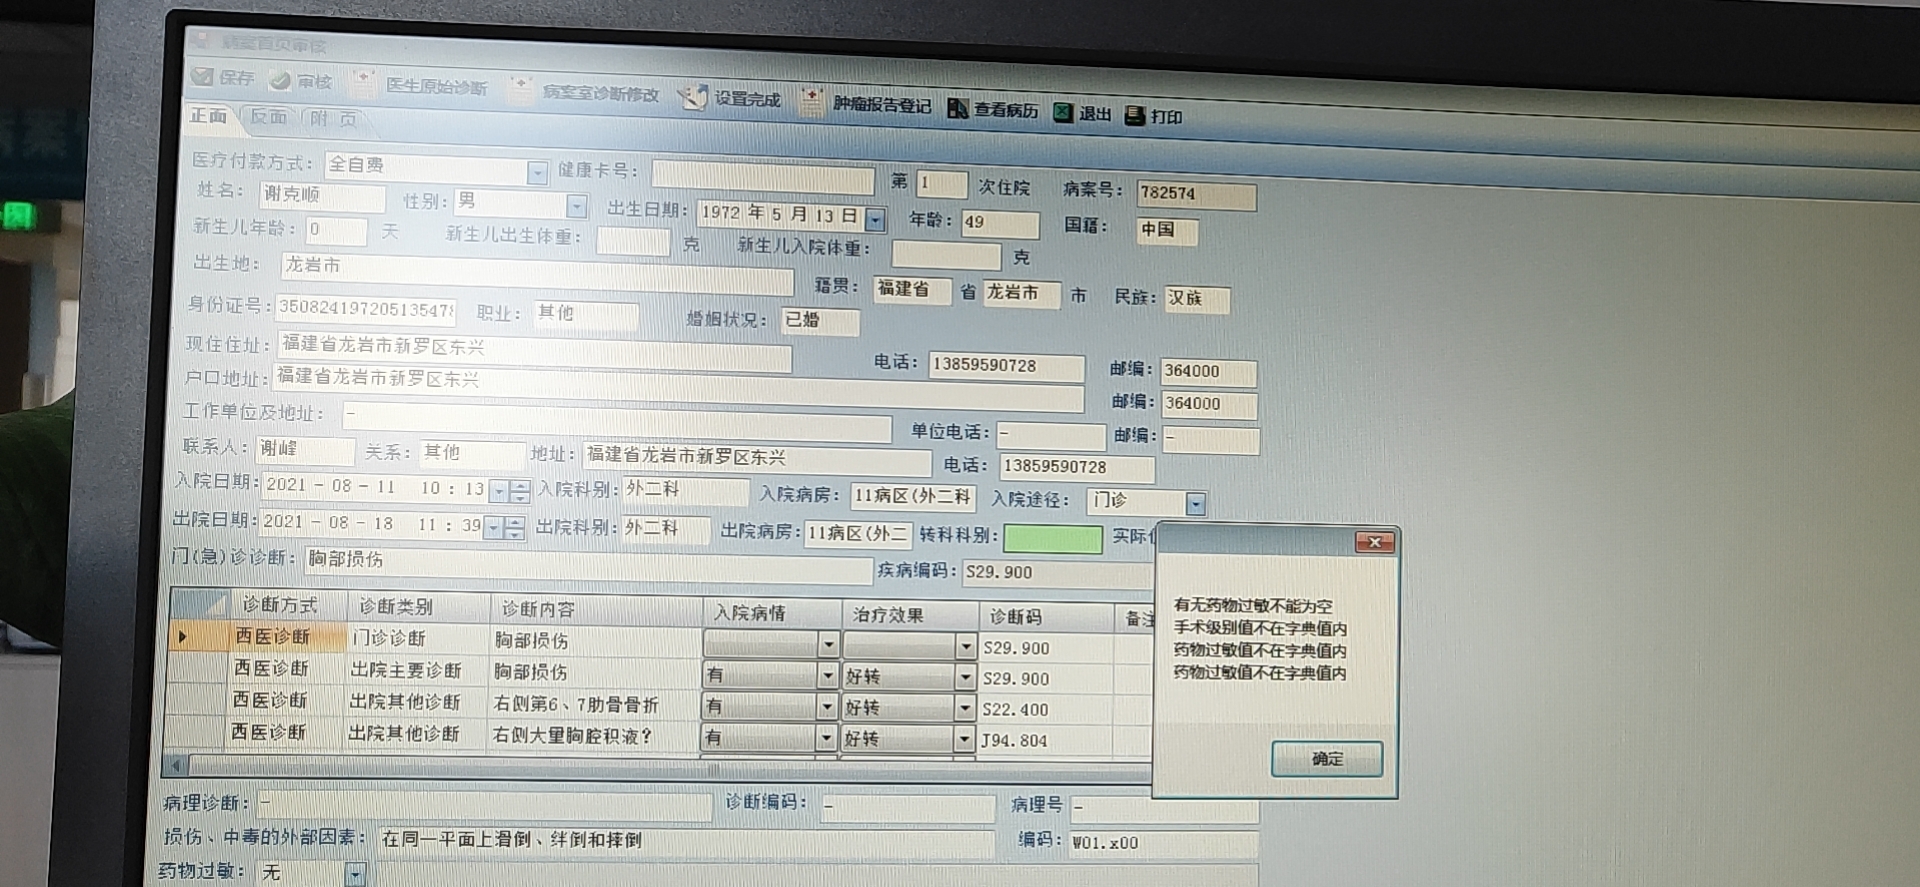1920x887 pixels.
Task: Click the 民族 field showing 汉族
Action: click(1197, 299)
